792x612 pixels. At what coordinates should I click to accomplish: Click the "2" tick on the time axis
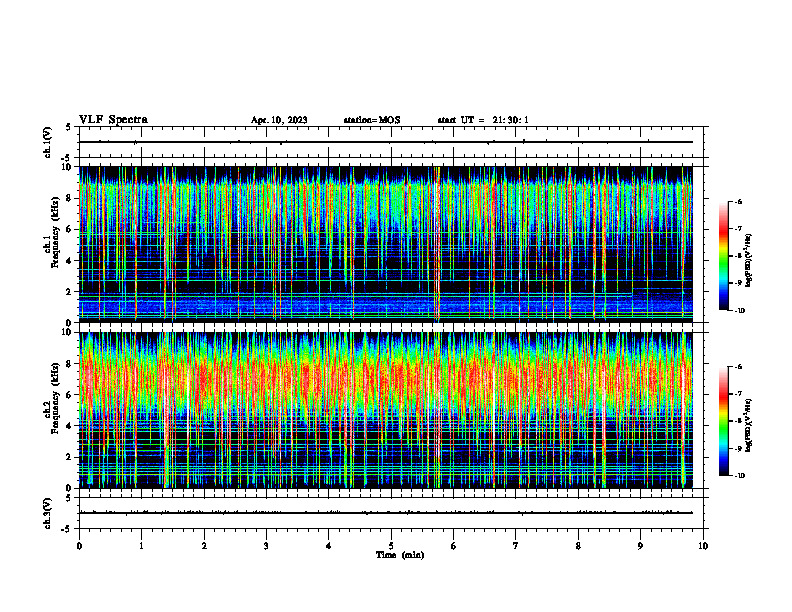(x=204, y=546)
